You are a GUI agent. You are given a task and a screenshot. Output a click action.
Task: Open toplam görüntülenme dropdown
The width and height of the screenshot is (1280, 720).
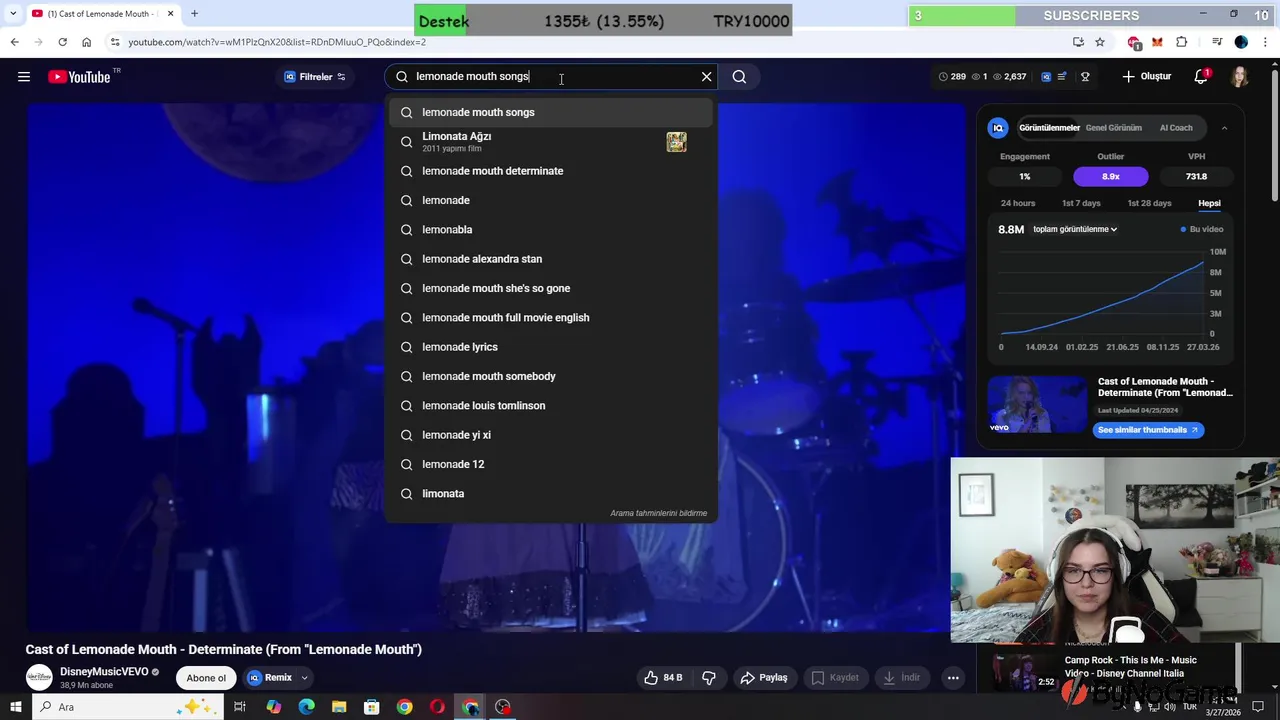pos(1075,229)
